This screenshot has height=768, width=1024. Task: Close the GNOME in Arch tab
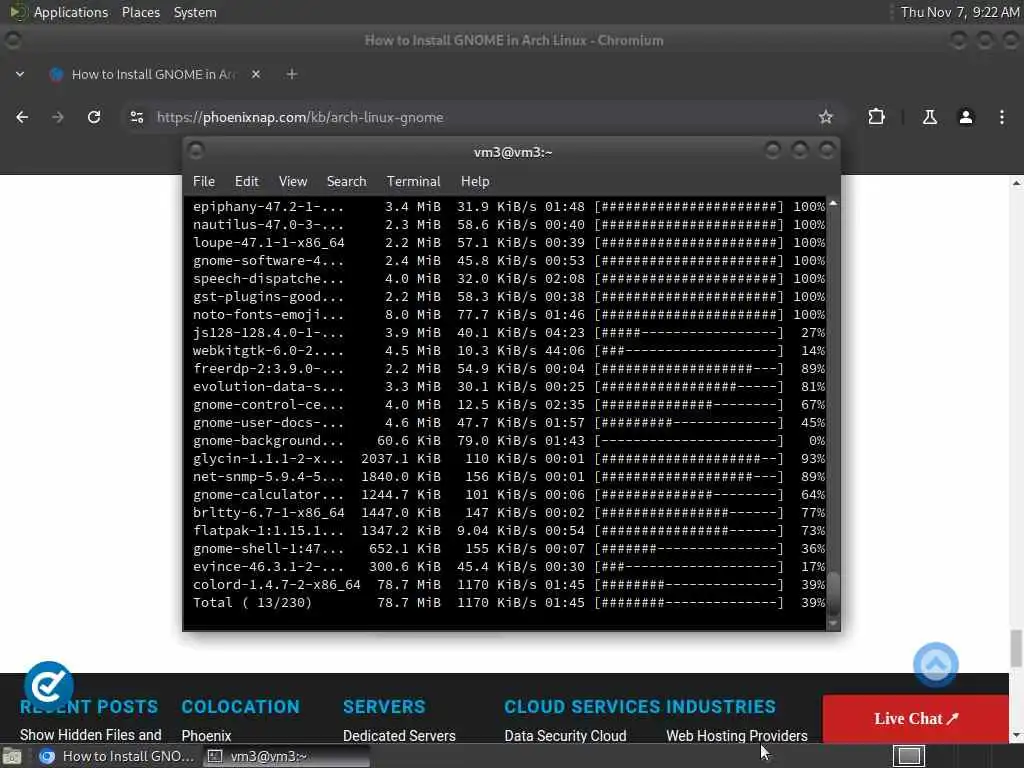[256, 74]
